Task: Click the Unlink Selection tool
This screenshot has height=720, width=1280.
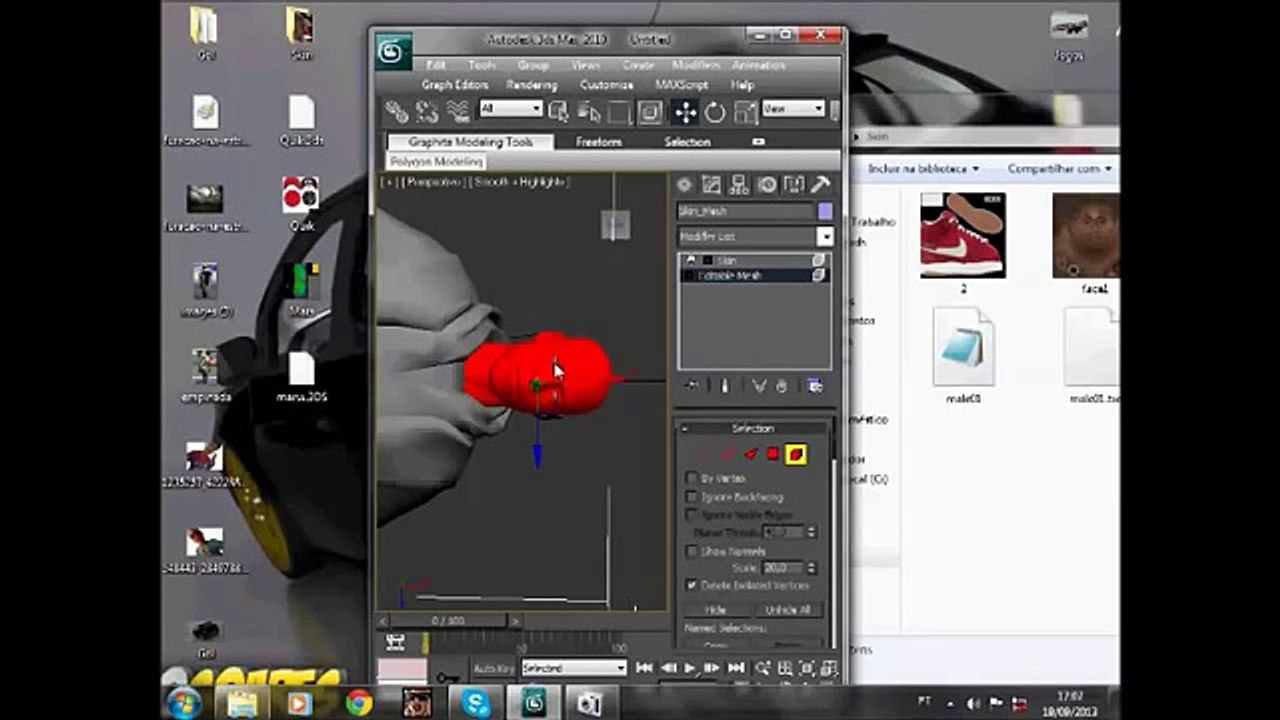Action: [x=428, y=112]
